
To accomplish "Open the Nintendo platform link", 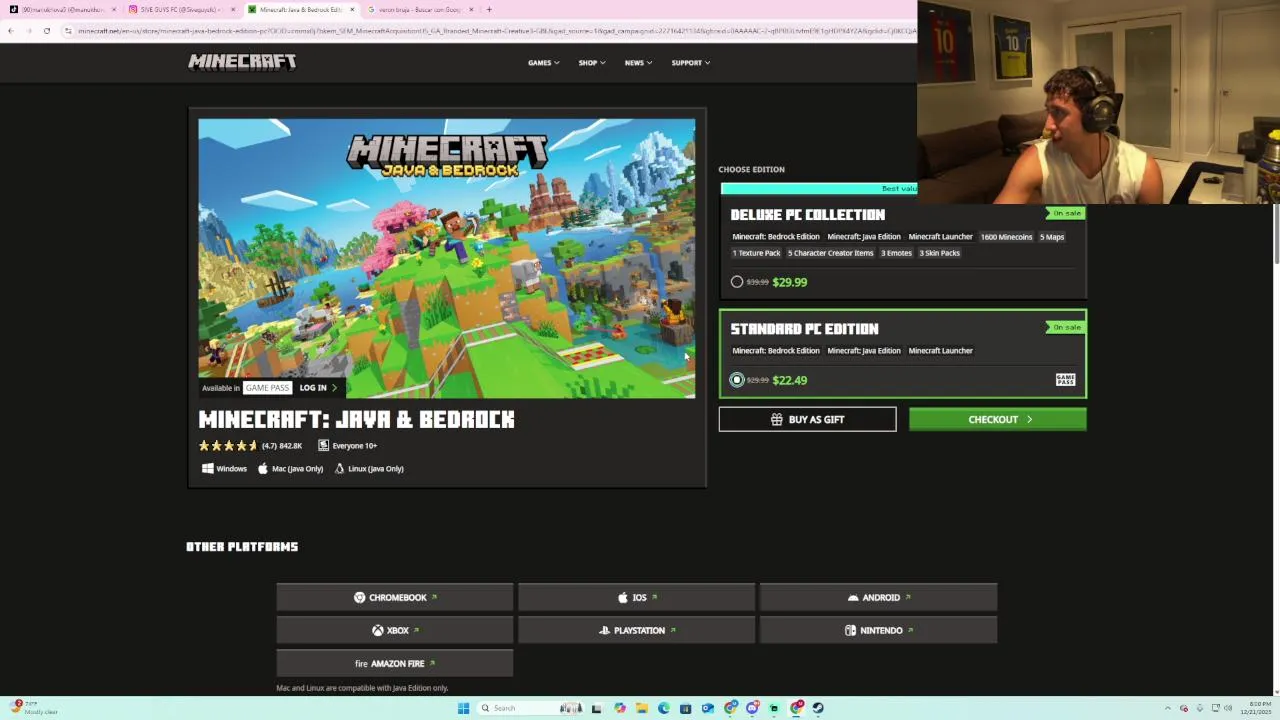I will (879, 631).
